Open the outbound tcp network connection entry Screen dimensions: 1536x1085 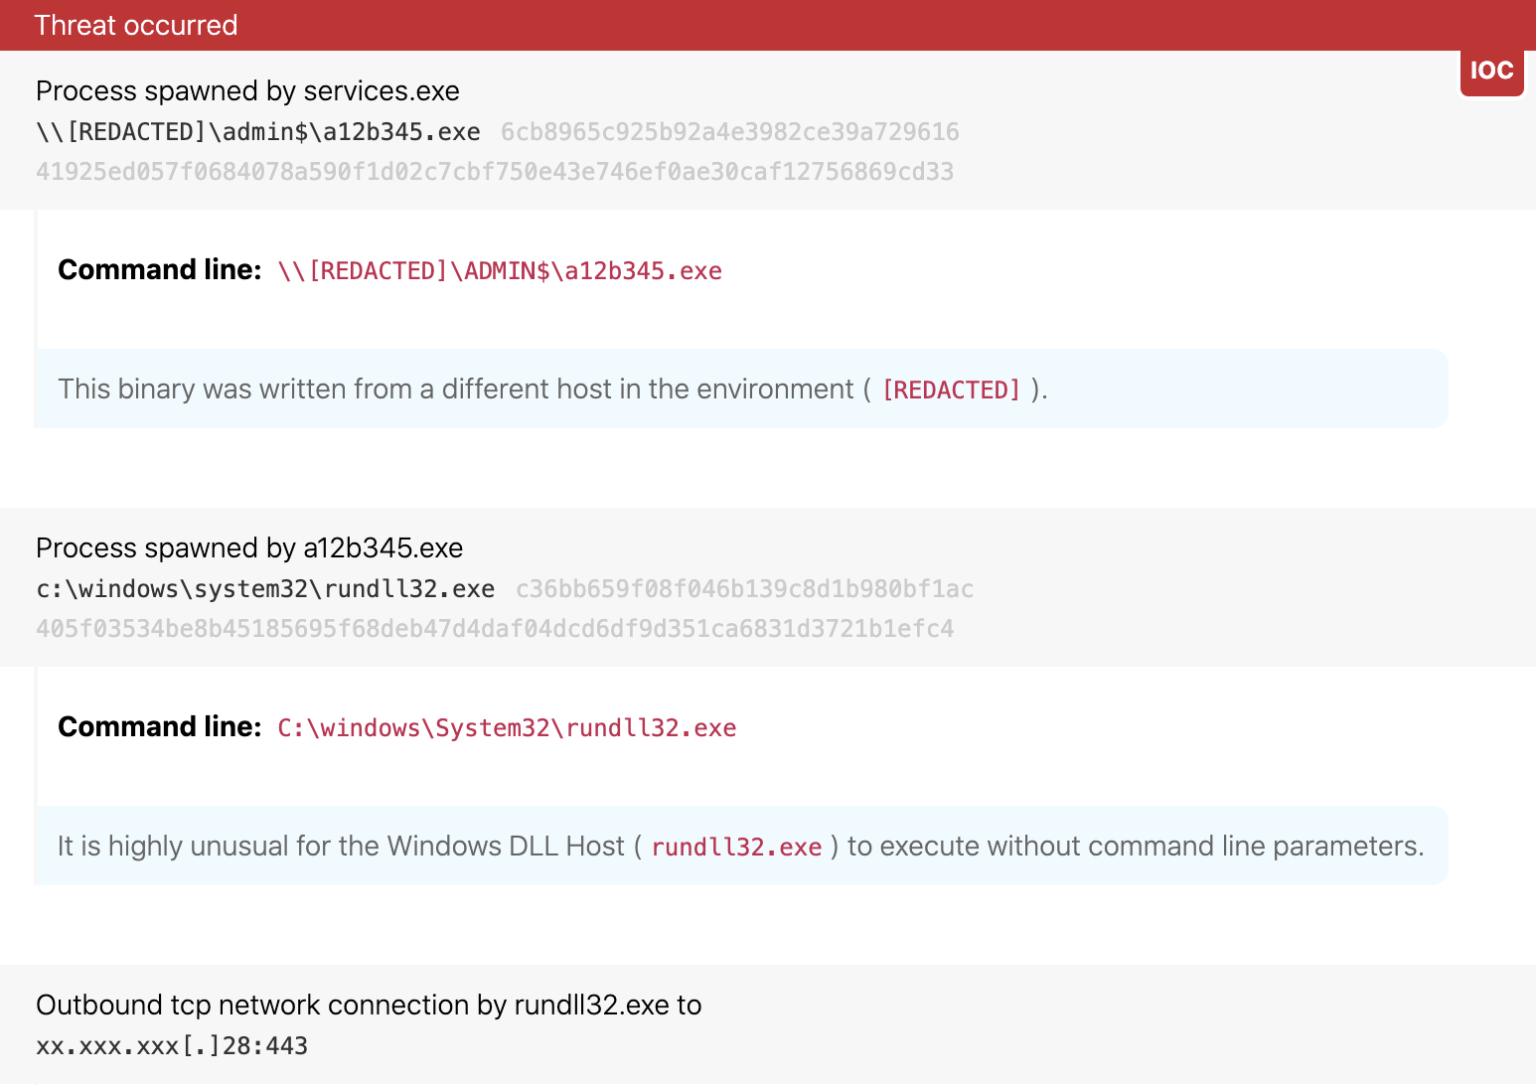368,1005
